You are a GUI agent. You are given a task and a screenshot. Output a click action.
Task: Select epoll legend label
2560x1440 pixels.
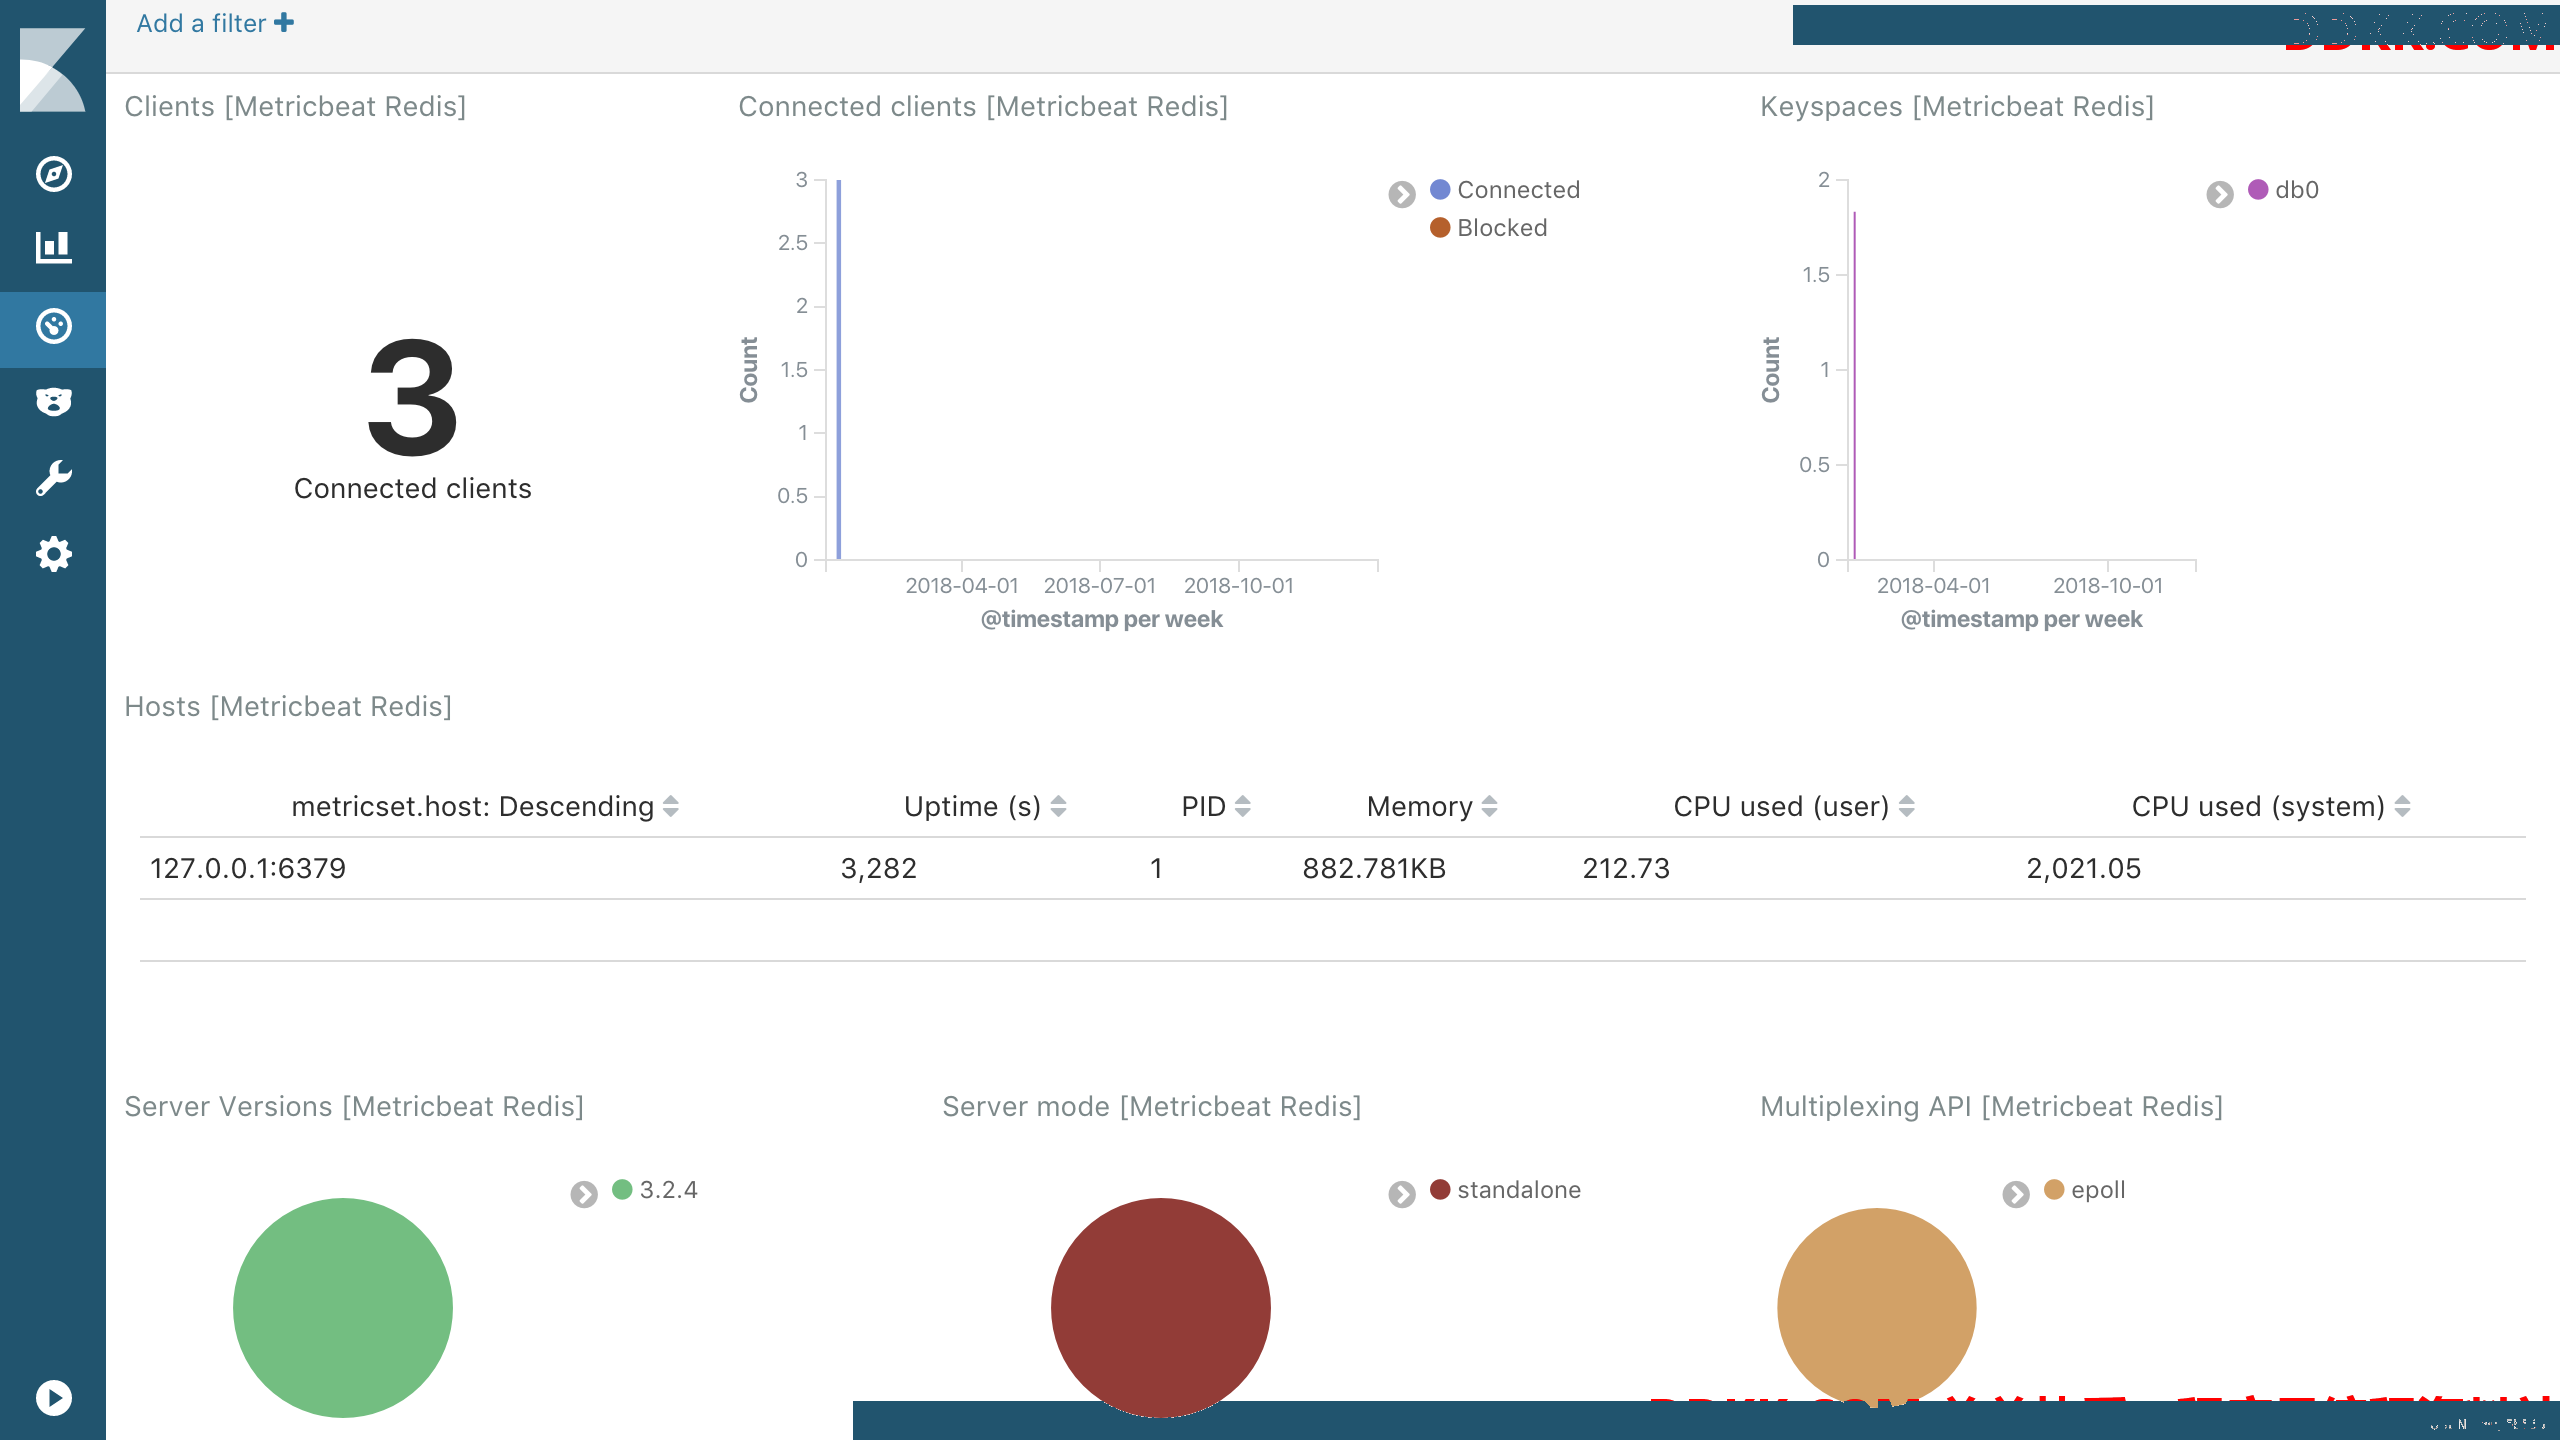click(2098, 1190)
